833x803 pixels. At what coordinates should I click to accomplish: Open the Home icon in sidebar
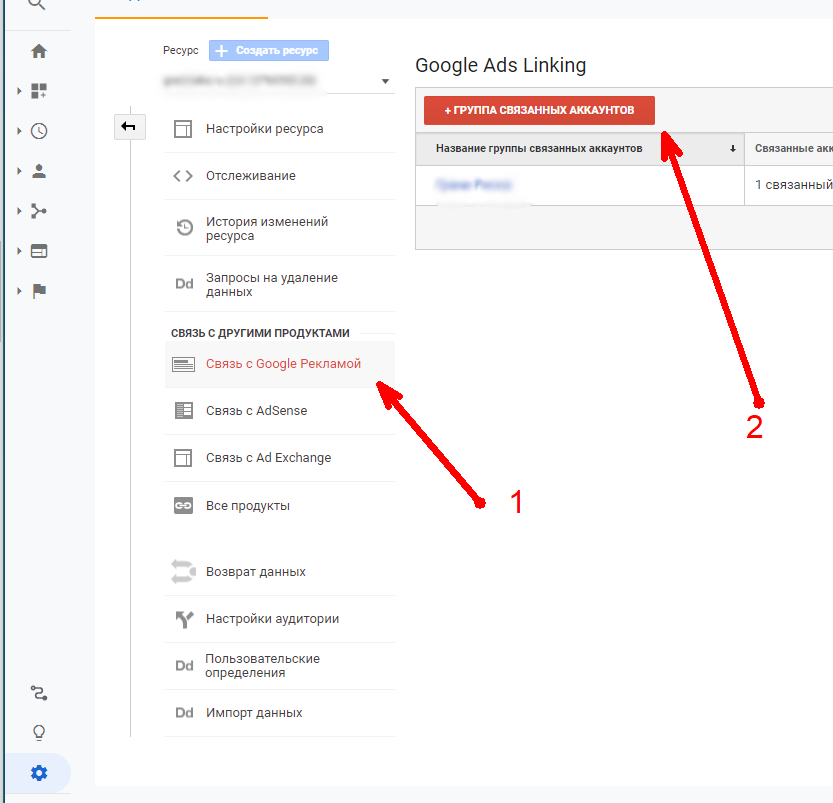pyautogui.click(x=39, y=51)
